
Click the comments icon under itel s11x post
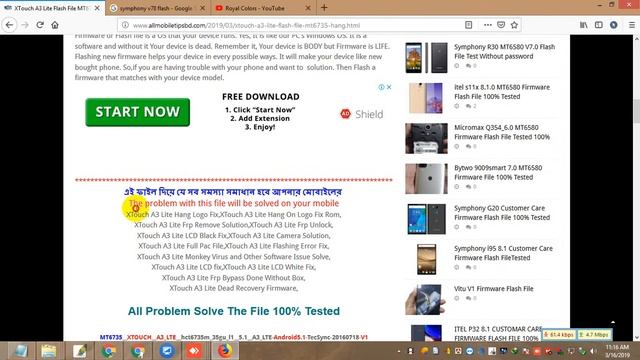(x=468, y=106)
